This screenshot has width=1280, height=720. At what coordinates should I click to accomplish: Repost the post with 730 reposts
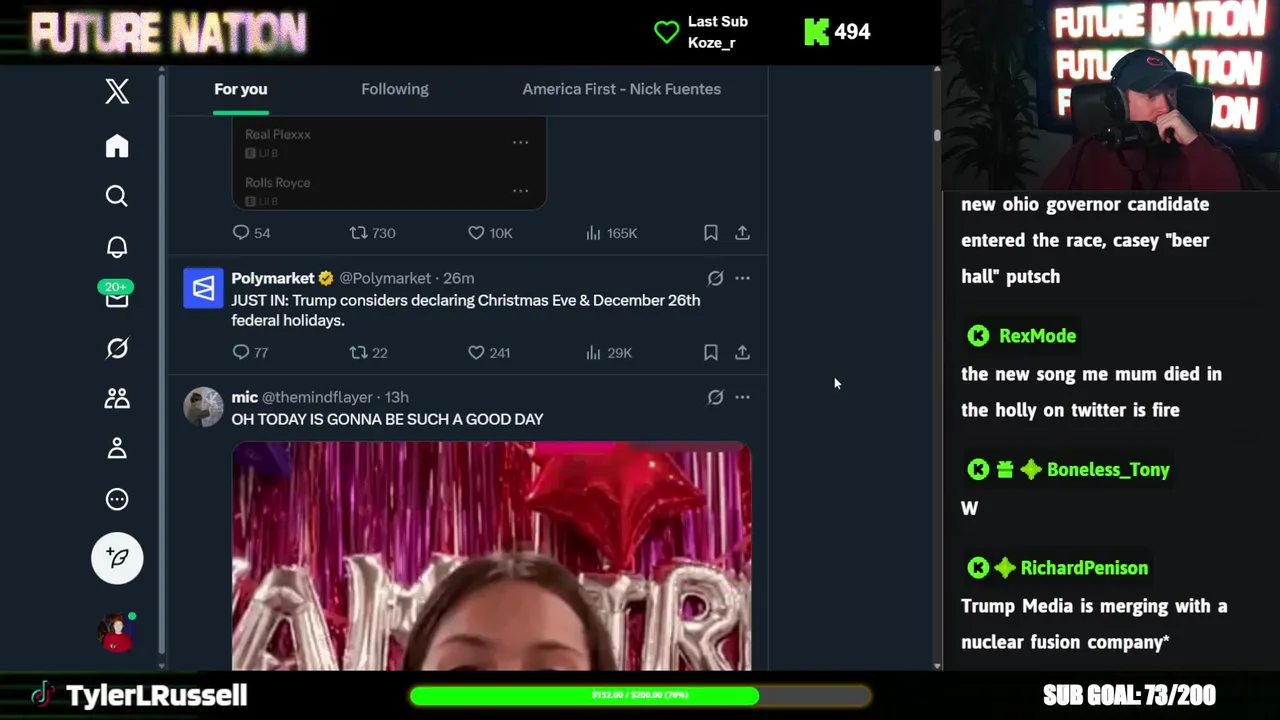(x=372, y=233)
